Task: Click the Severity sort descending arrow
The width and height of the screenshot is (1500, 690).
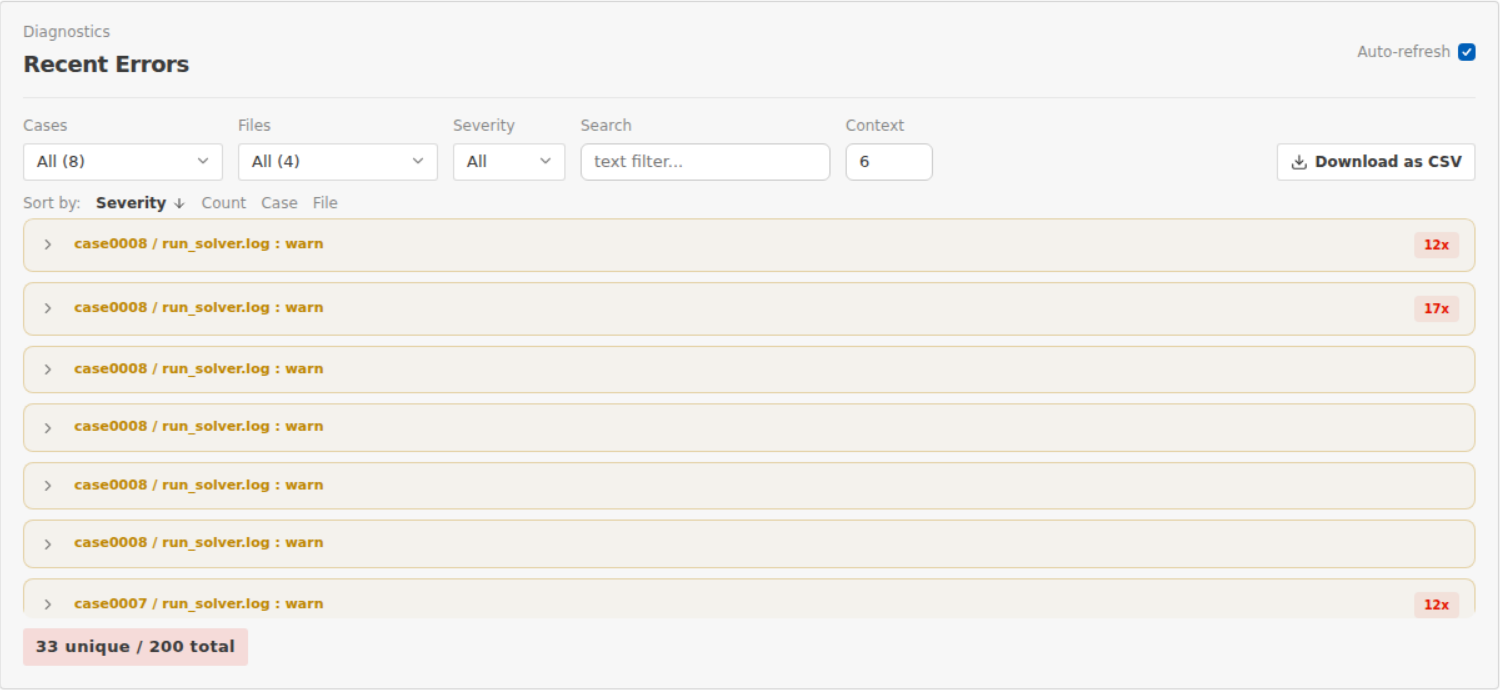Action: point(179,203)
